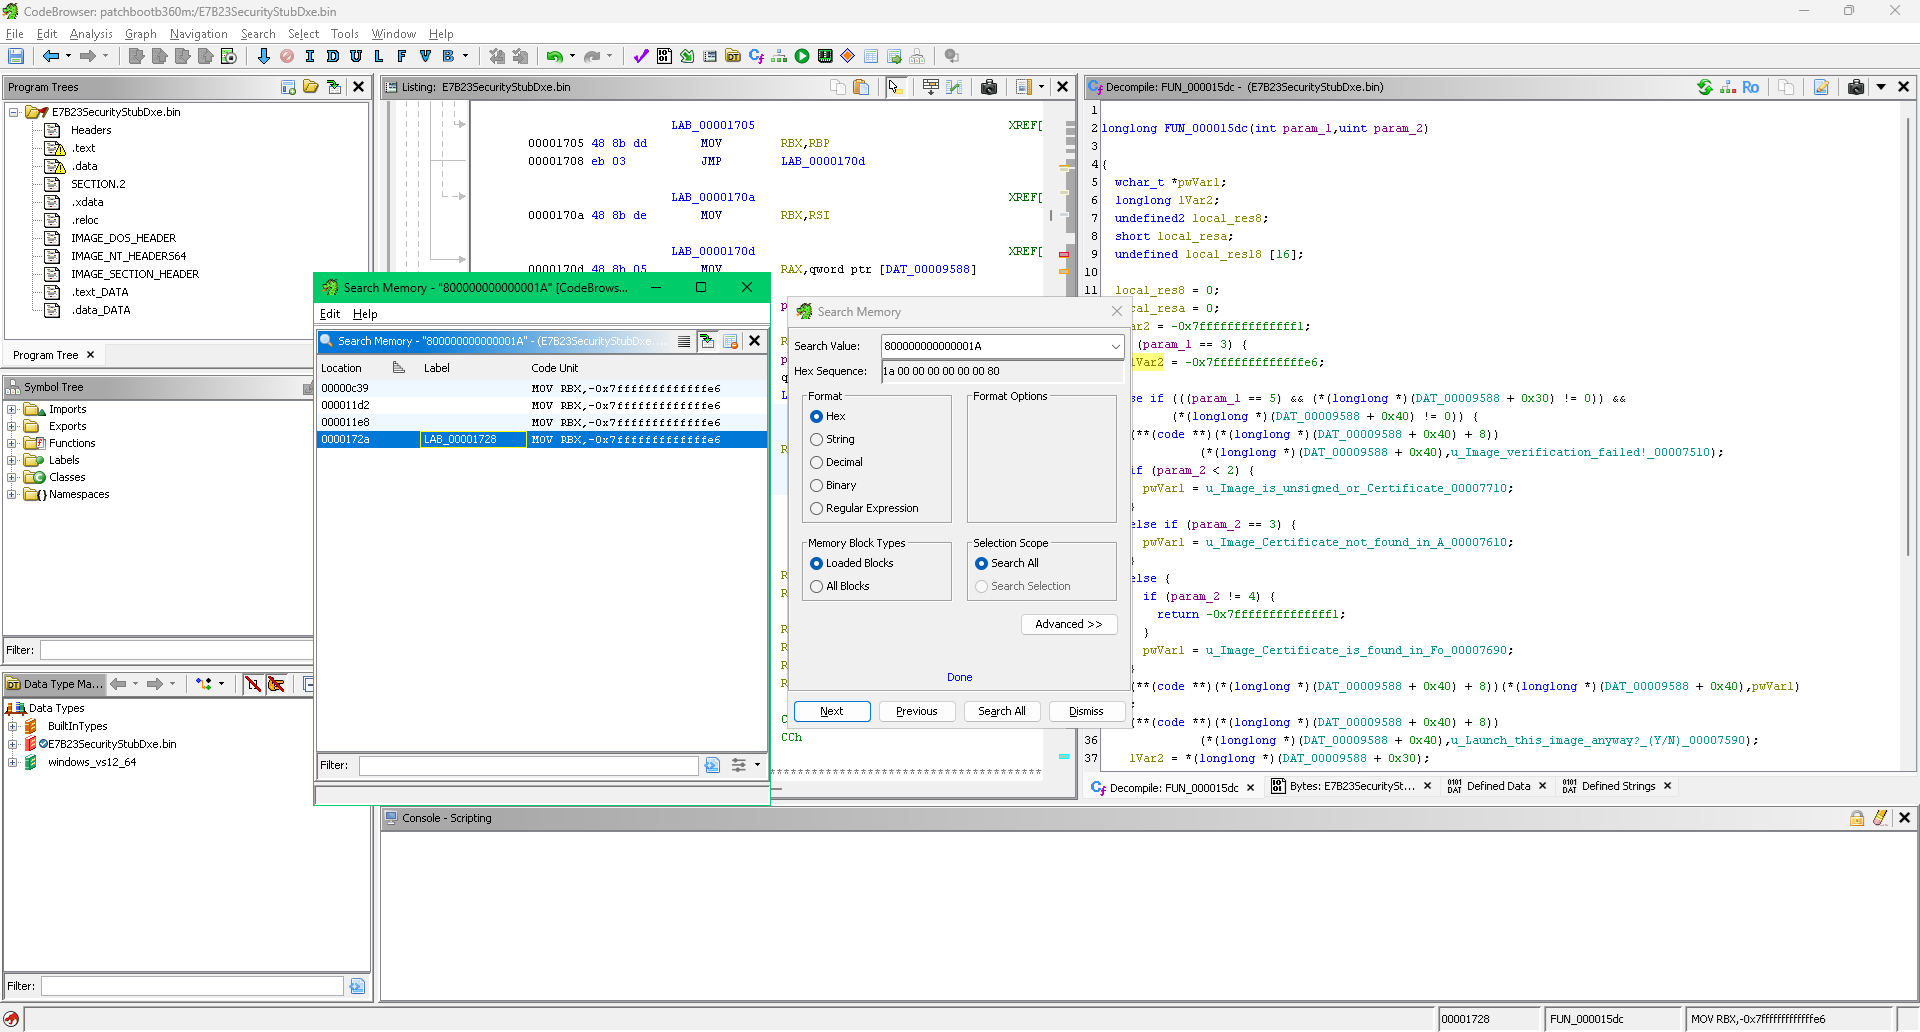Select Regular Expression format radio button
This screenshot has width=1920, height=1032.
(x=816, y=508)
